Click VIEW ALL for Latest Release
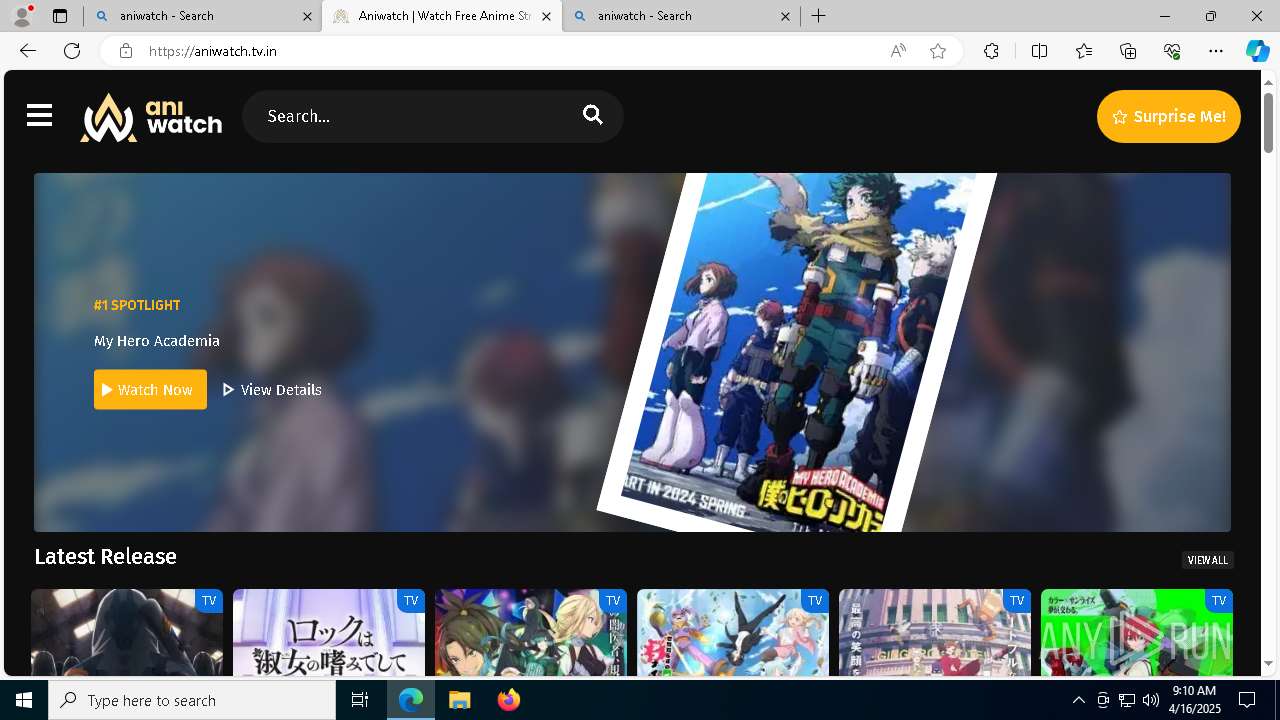1280x720 pixels. point(1207,560)
